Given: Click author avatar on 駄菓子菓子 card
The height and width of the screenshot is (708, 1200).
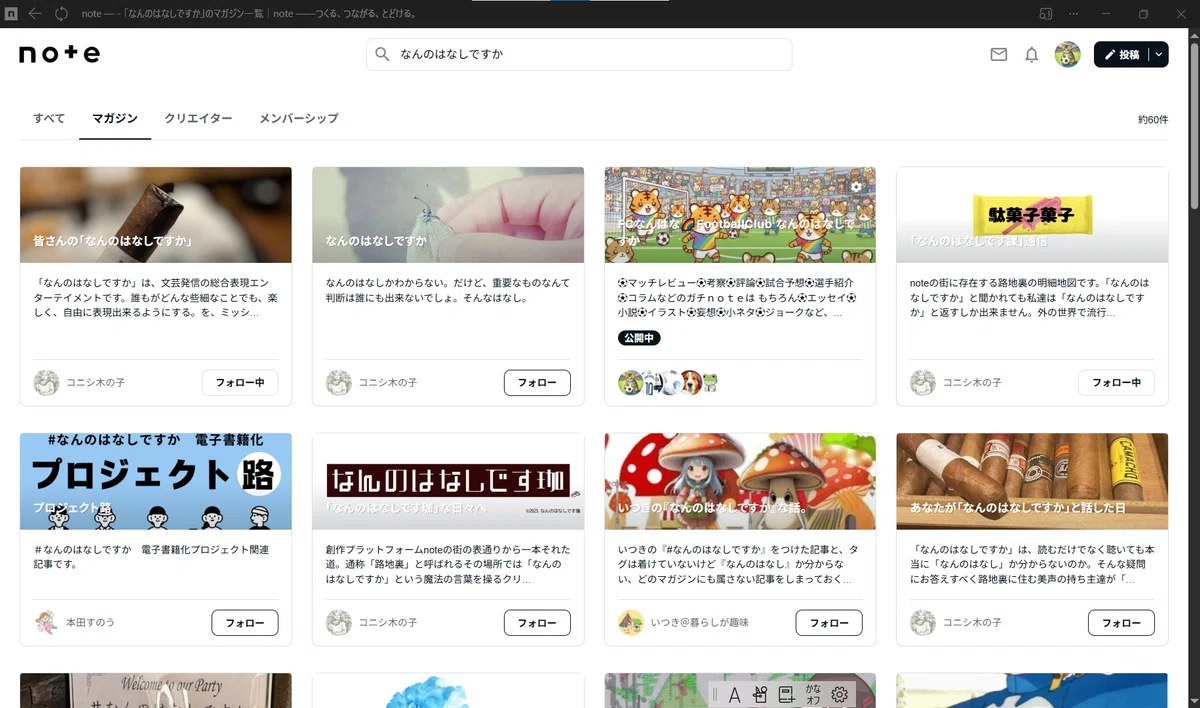Looking at the screenshot, I should pos(922,382).
